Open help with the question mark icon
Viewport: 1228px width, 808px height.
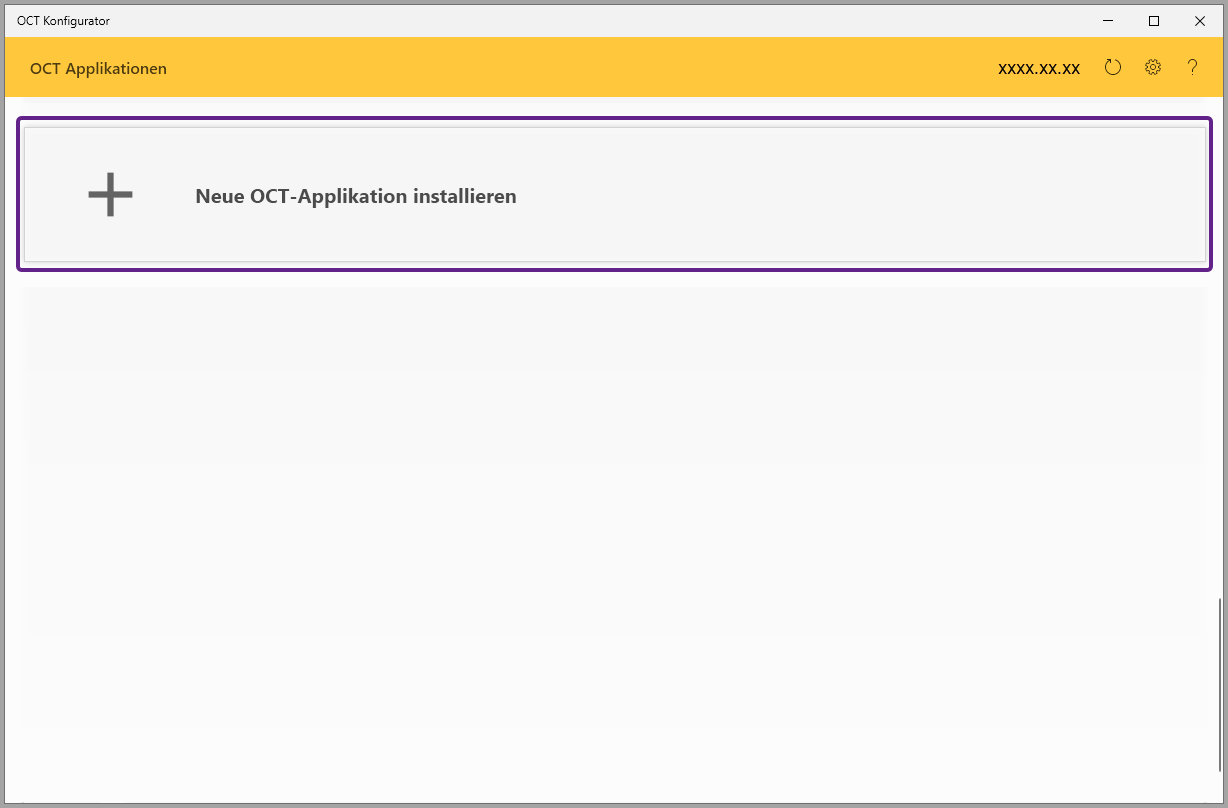point(1192,68)
